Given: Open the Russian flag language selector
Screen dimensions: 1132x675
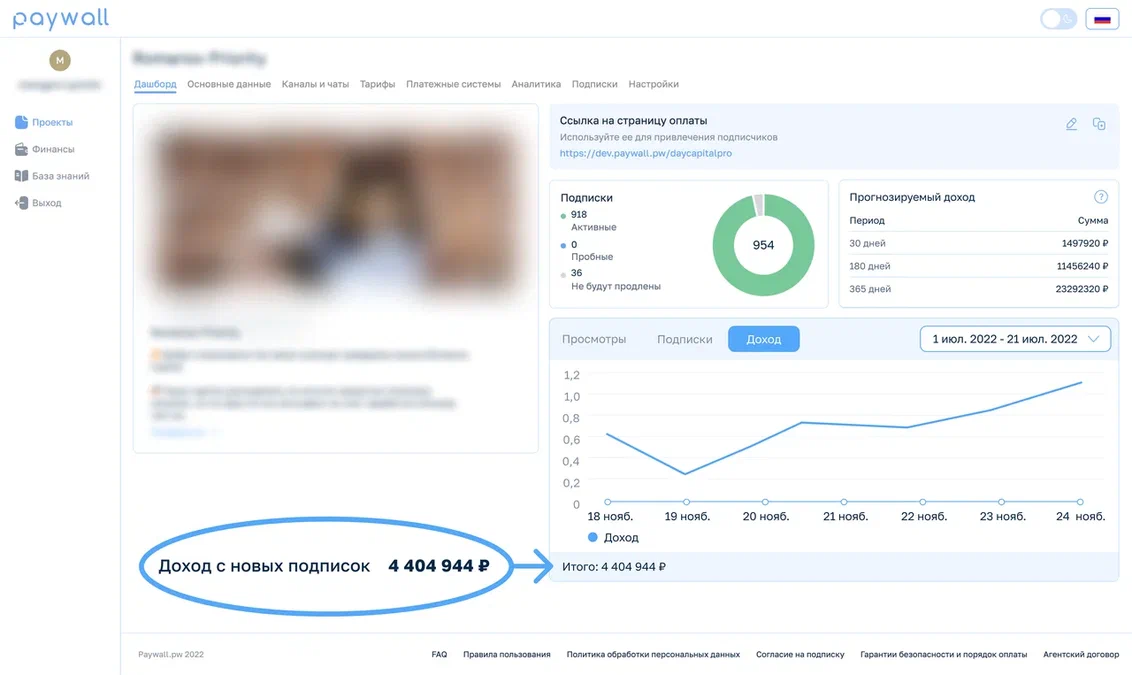Looking at the screenshot, I should tap(1102, 19).
